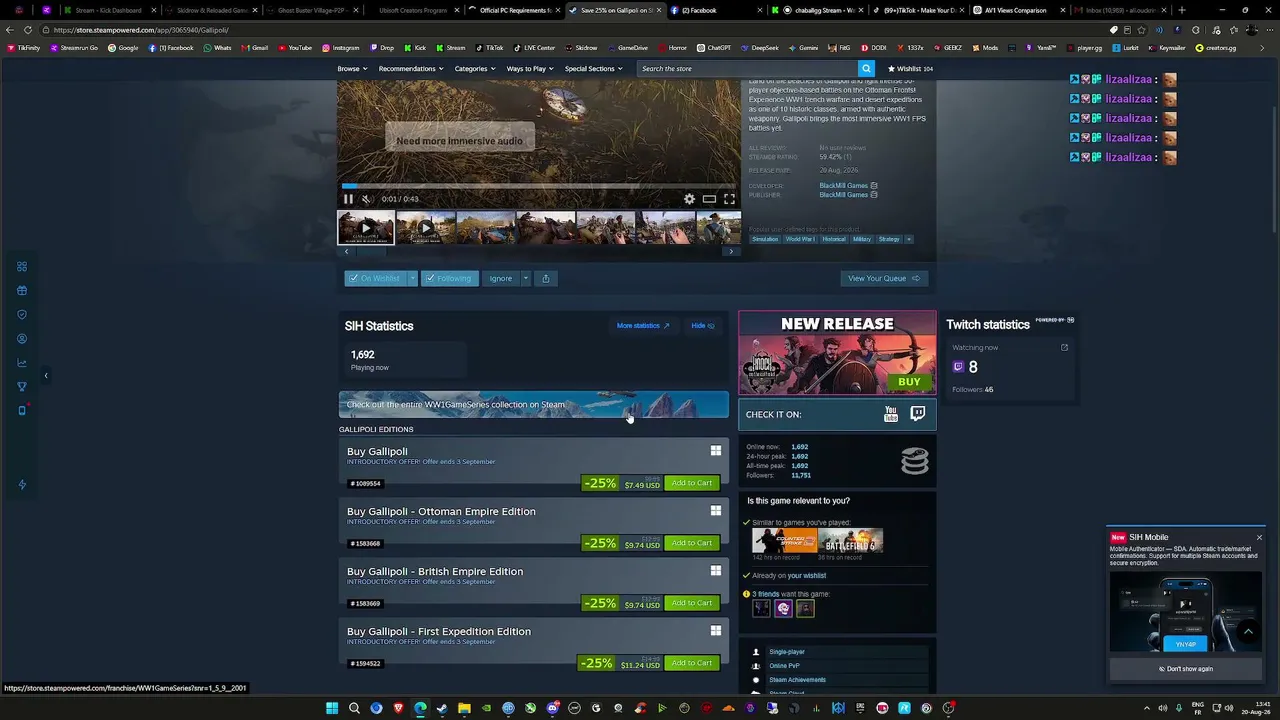Enter fullscreen for the trailer
Viewport: 1280px width, 720px height.
pos(729,199)
